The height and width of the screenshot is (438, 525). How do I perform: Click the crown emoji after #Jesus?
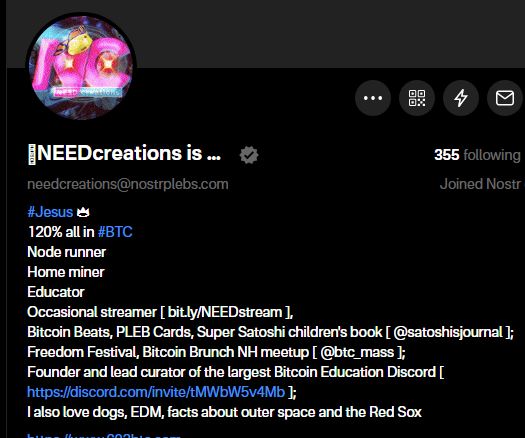(83, 212)
